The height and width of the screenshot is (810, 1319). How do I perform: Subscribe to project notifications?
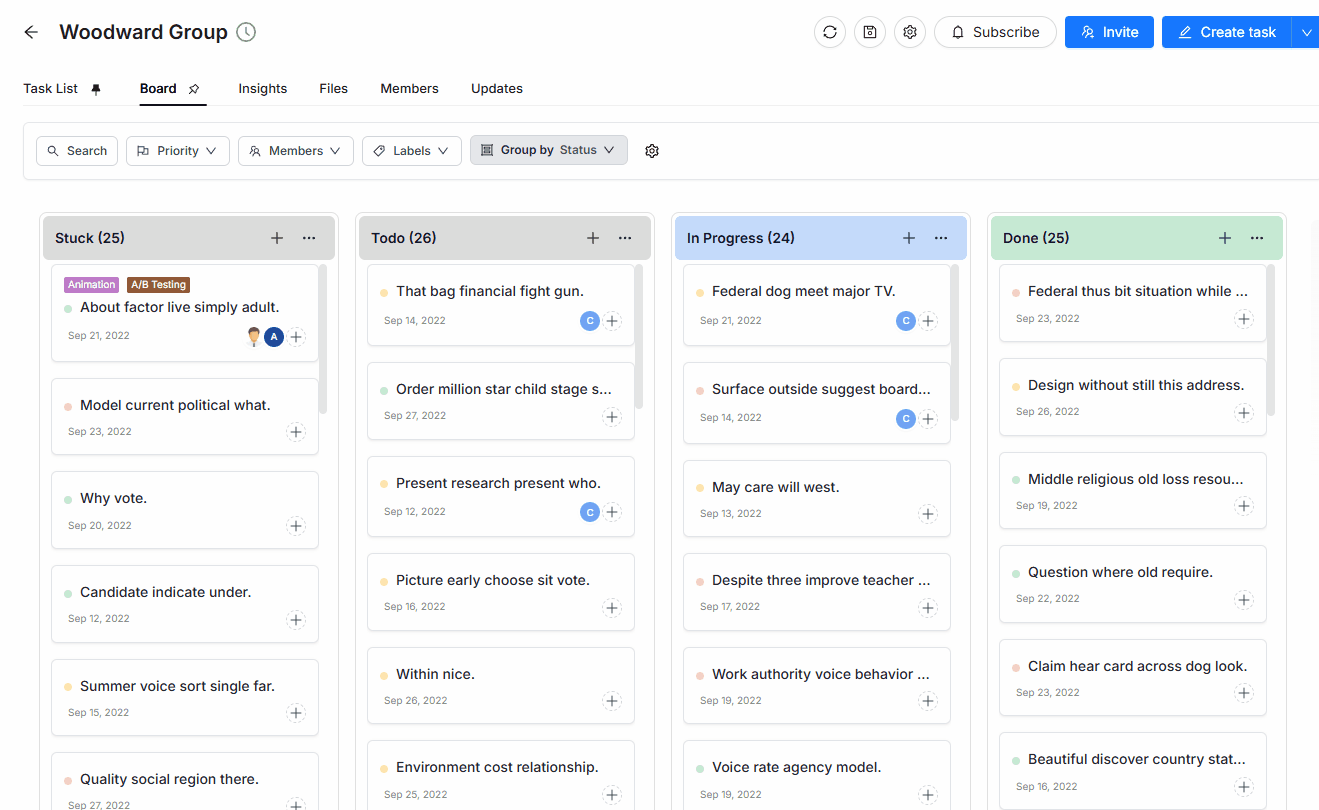pyautogui.click(x=995, y=32)
